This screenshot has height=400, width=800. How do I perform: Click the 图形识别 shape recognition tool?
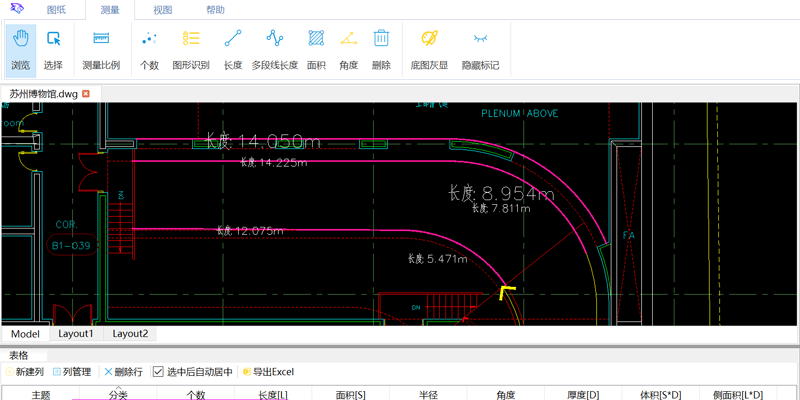tap(191, 51)
